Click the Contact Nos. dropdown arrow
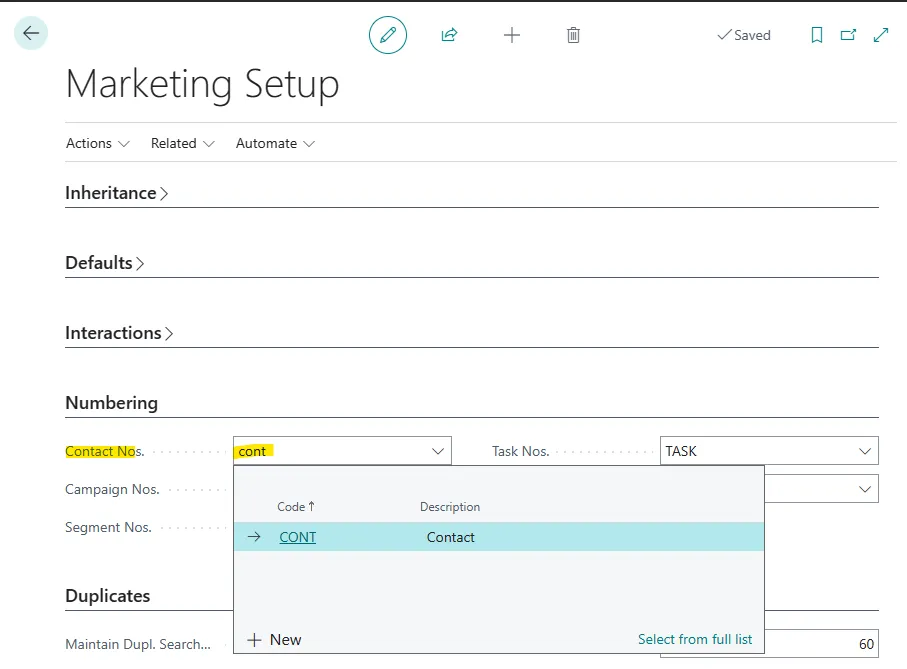Viewport: 907px width, 669px height. 438,451
